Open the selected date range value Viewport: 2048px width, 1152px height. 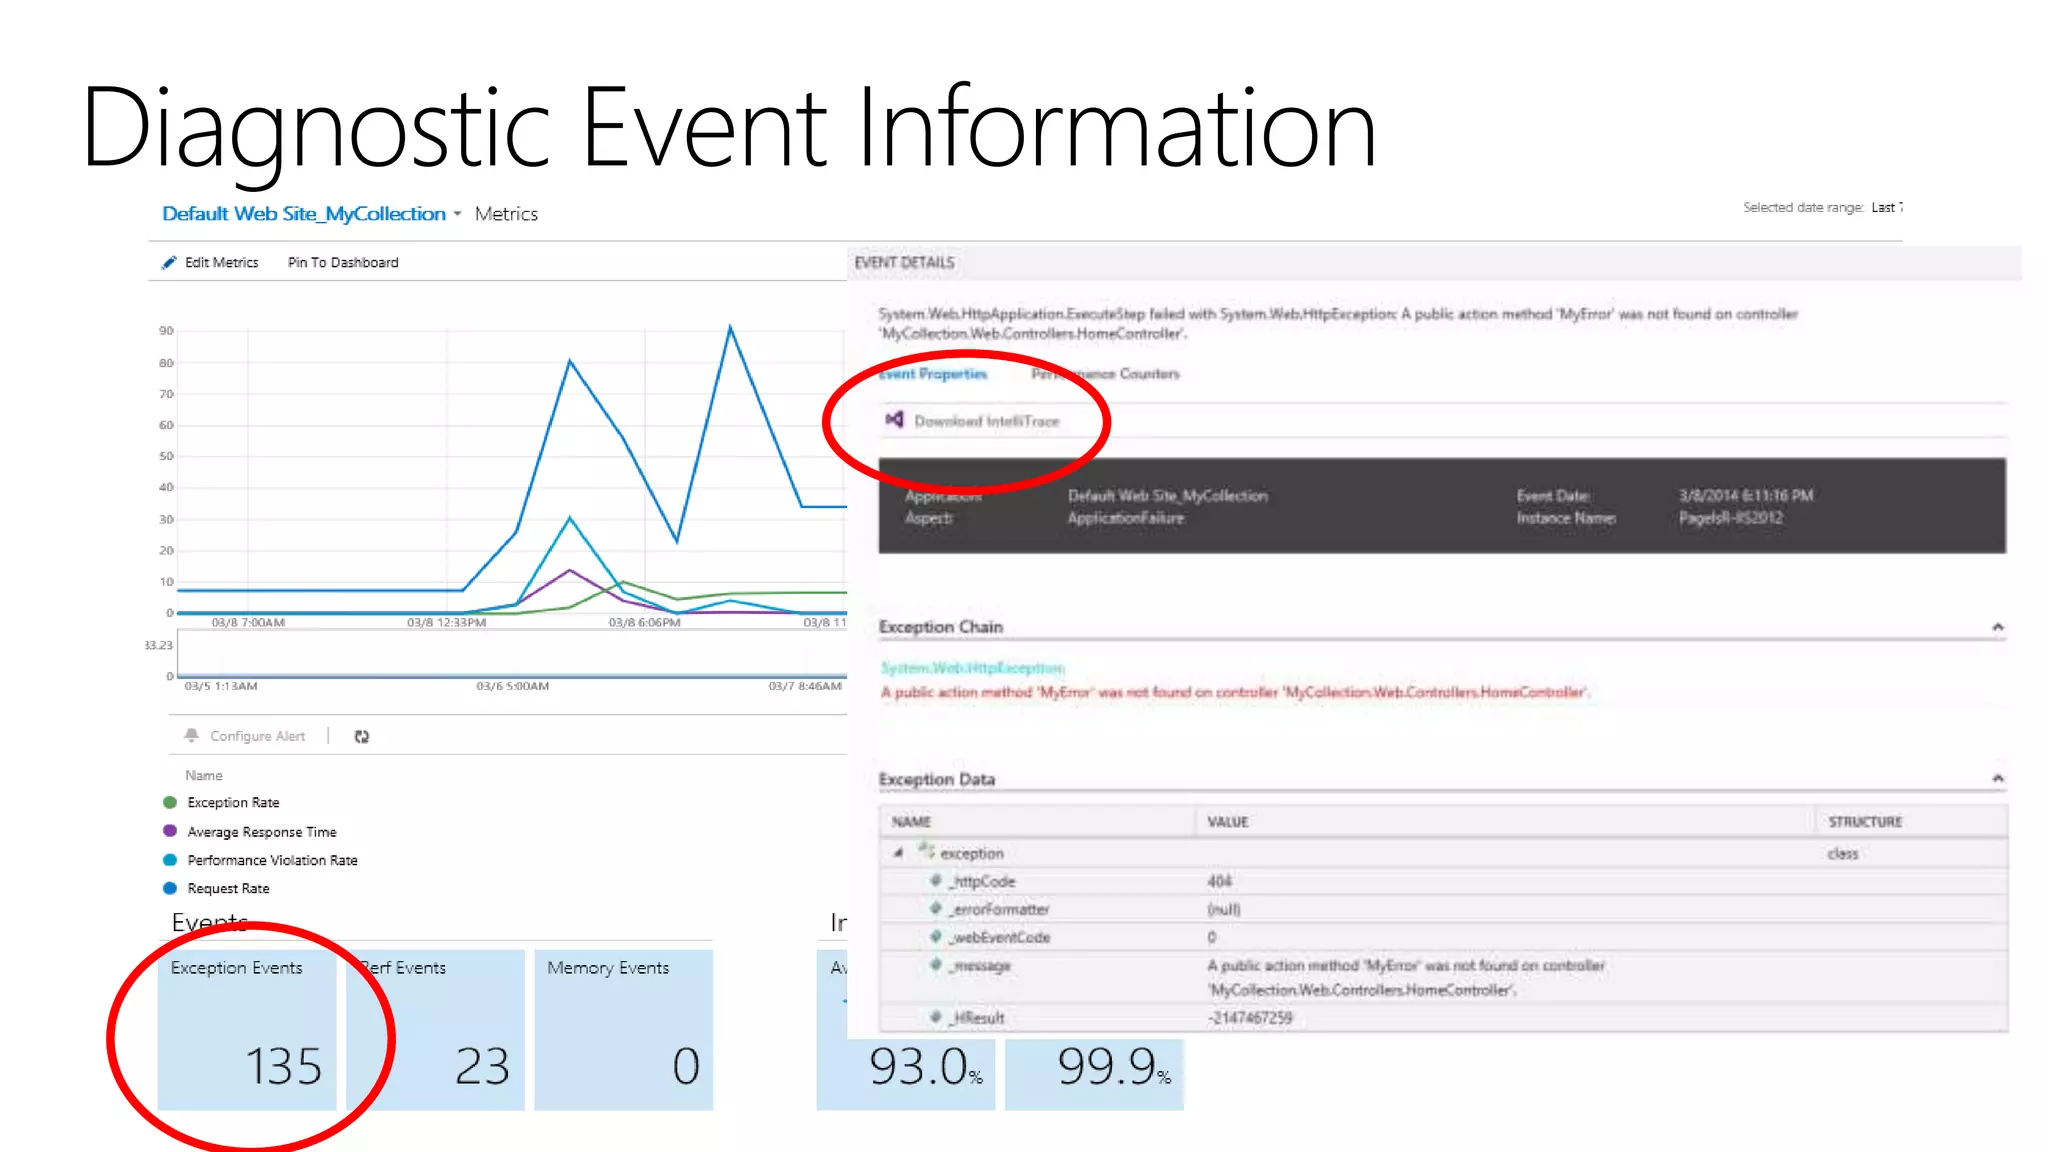1886,208
